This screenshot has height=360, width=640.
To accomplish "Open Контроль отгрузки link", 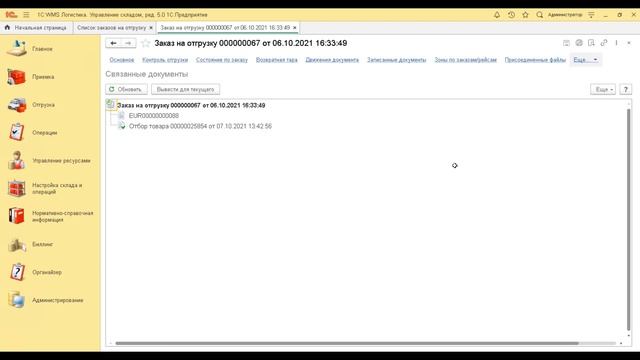I will [165, 60].
